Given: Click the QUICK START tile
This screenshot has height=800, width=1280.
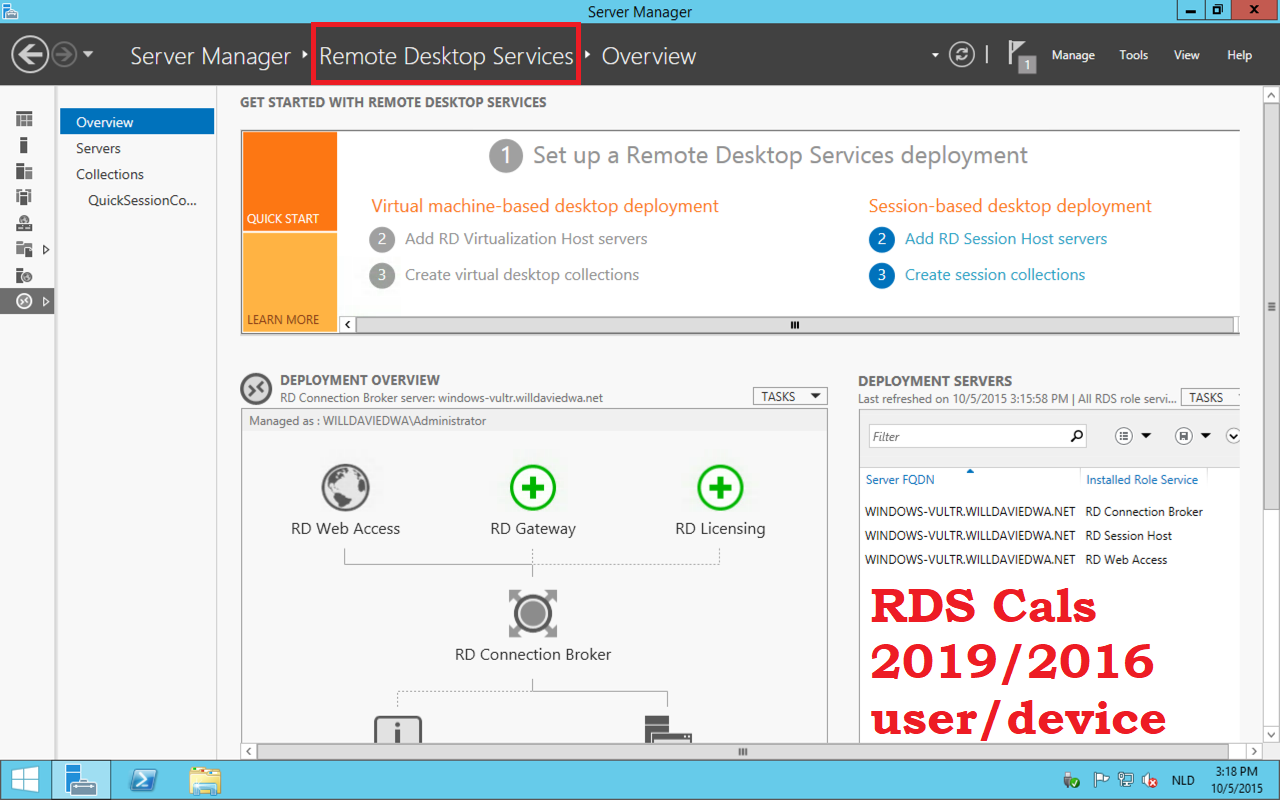Looking at the screenshot, I should click(289, 181).
